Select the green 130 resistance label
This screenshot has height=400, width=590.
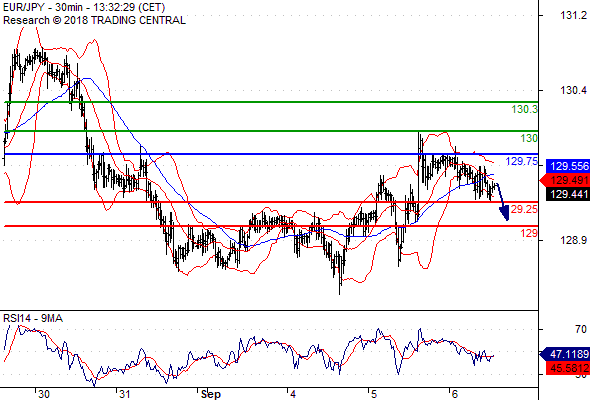529,138
